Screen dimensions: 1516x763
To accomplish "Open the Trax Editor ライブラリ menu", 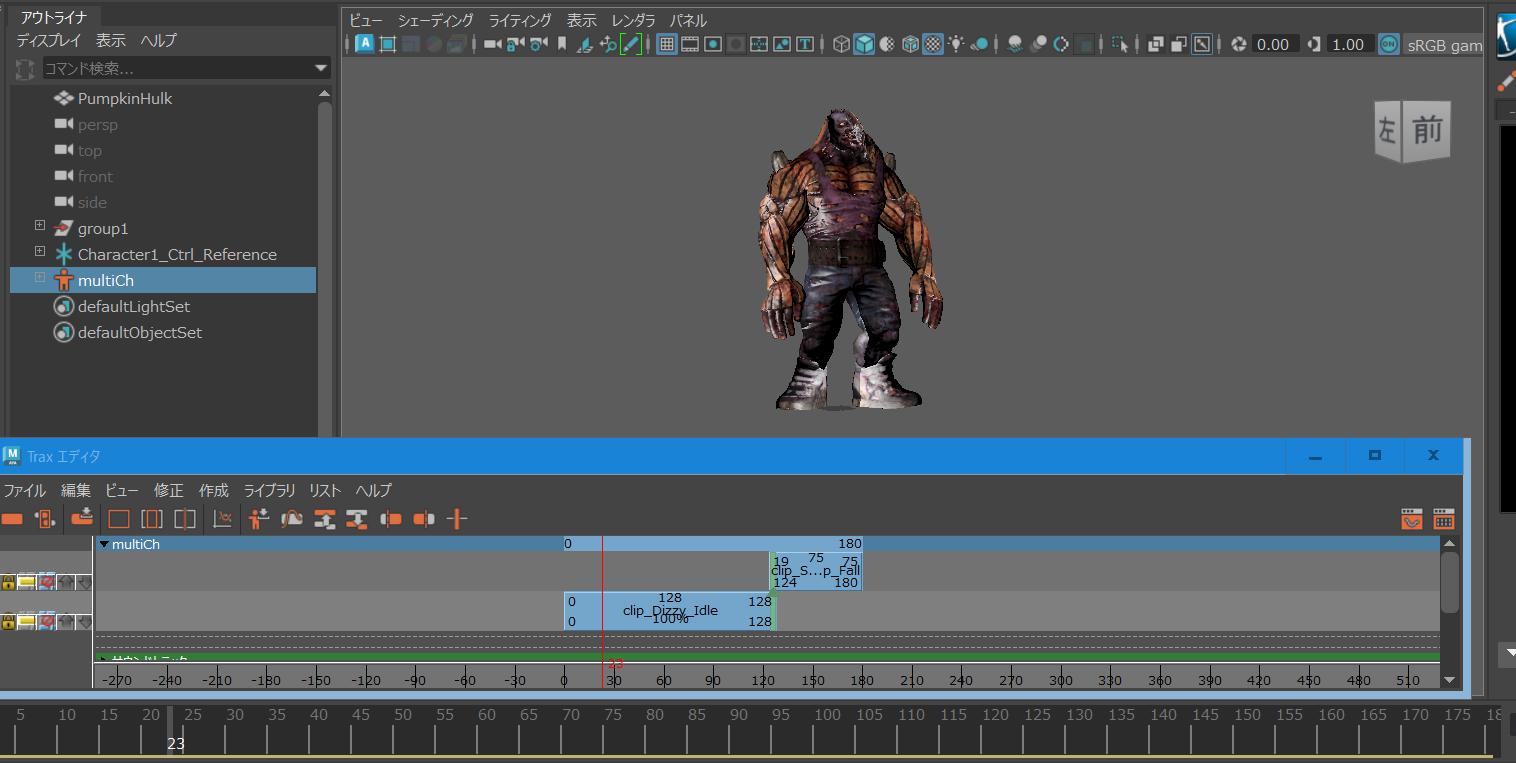I will [x=270, y=490].
